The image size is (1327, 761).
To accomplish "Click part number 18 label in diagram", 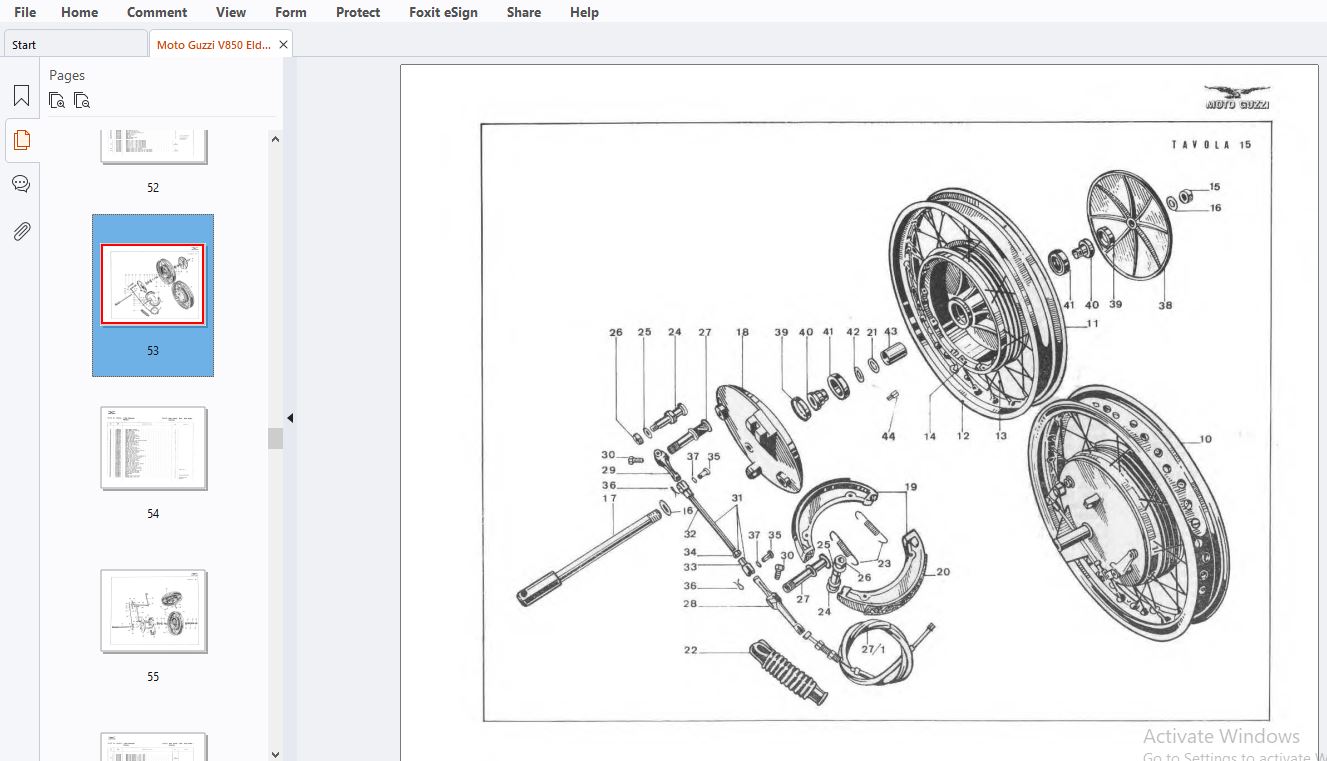I will point(742,333).
